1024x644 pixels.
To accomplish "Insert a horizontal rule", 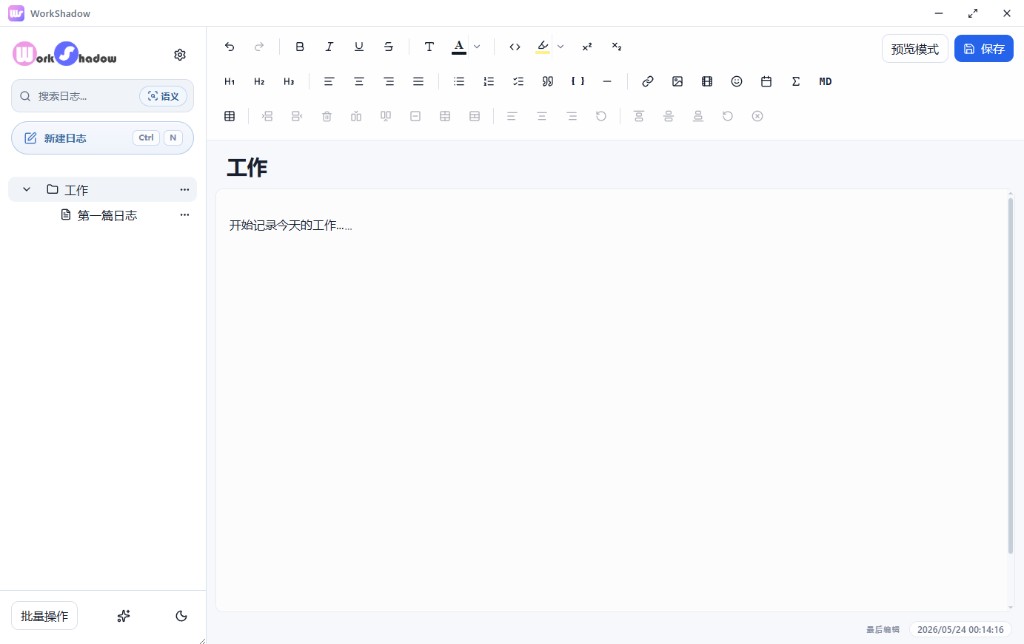I will click(607, 82).
